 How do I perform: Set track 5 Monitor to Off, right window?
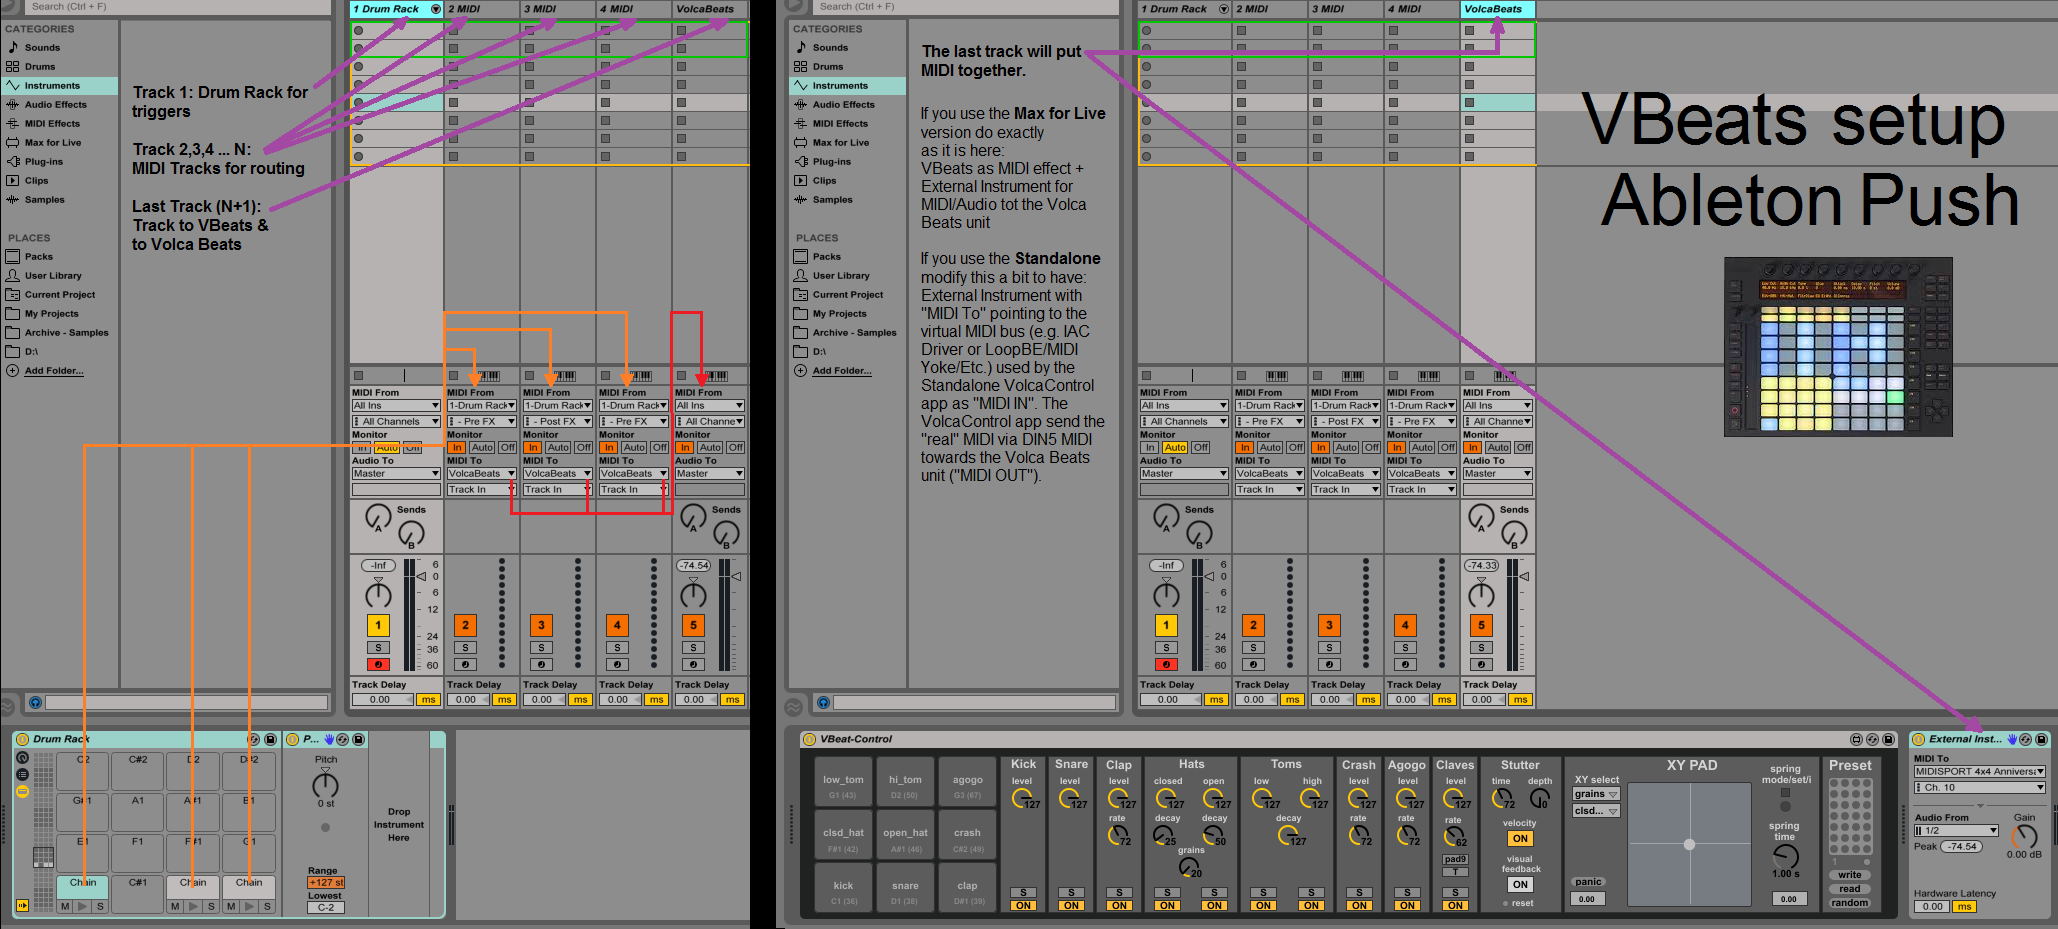pos(1523,447)
